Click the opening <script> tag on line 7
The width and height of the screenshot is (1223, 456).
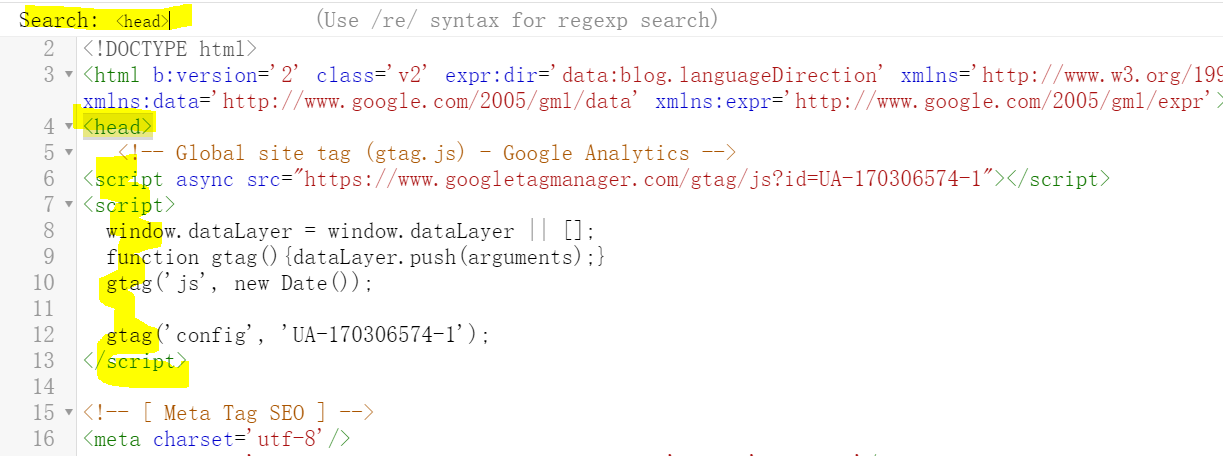130,205
